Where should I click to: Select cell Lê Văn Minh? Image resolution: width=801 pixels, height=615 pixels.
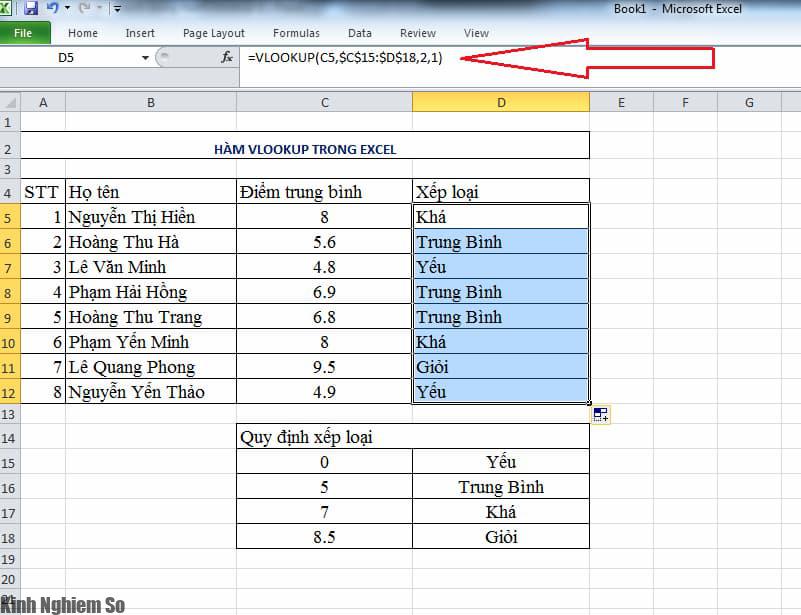pos(151,267)
